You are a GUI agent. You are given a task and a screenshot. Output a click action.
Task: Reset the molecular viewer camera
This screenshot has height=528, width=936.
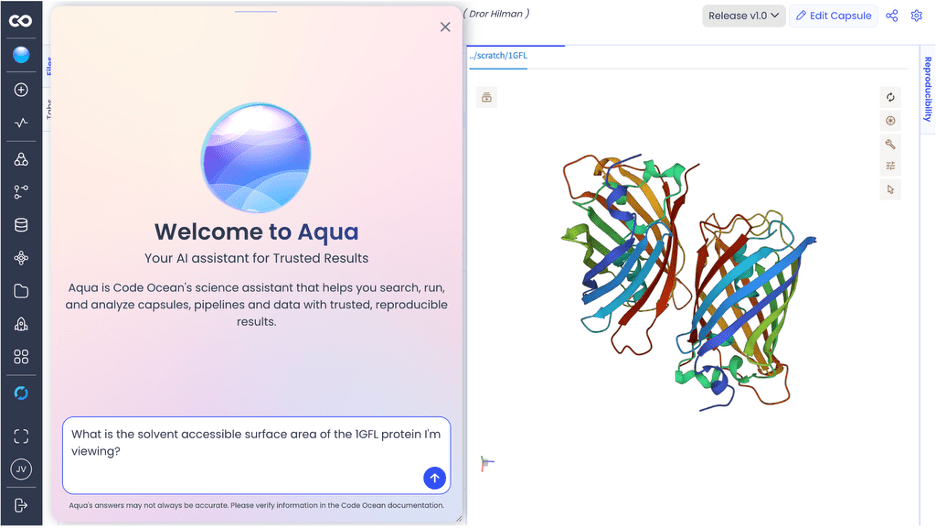(x=890, y=97)
